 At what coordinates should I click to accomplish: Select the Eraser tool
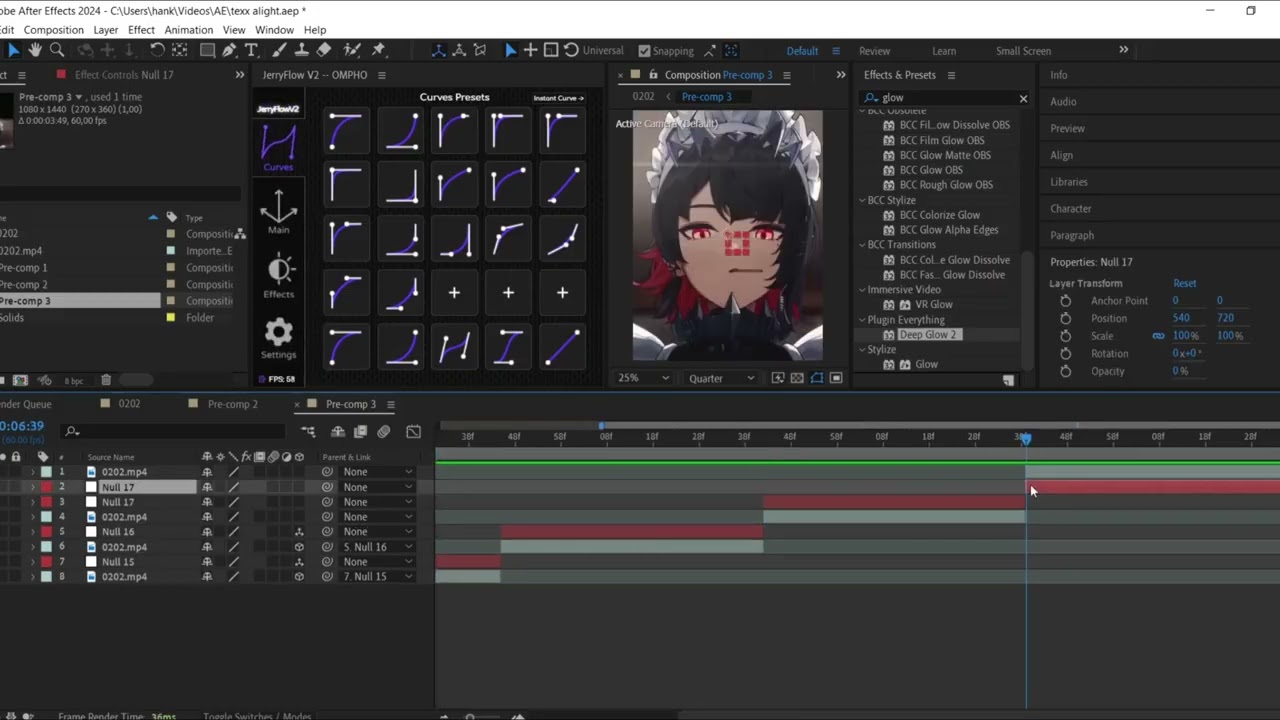click(x=324, y=50)
